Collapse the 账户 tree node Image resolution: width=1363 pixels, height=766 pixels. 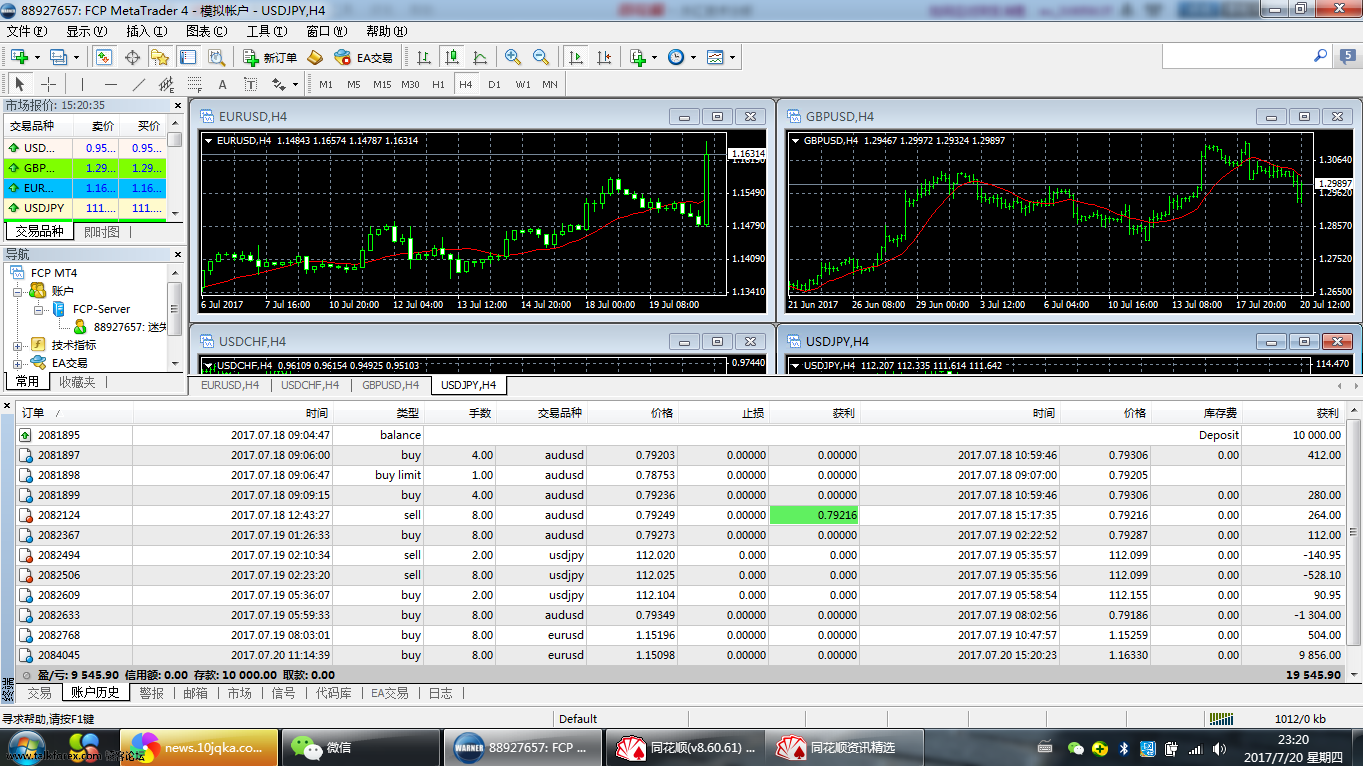18,291
